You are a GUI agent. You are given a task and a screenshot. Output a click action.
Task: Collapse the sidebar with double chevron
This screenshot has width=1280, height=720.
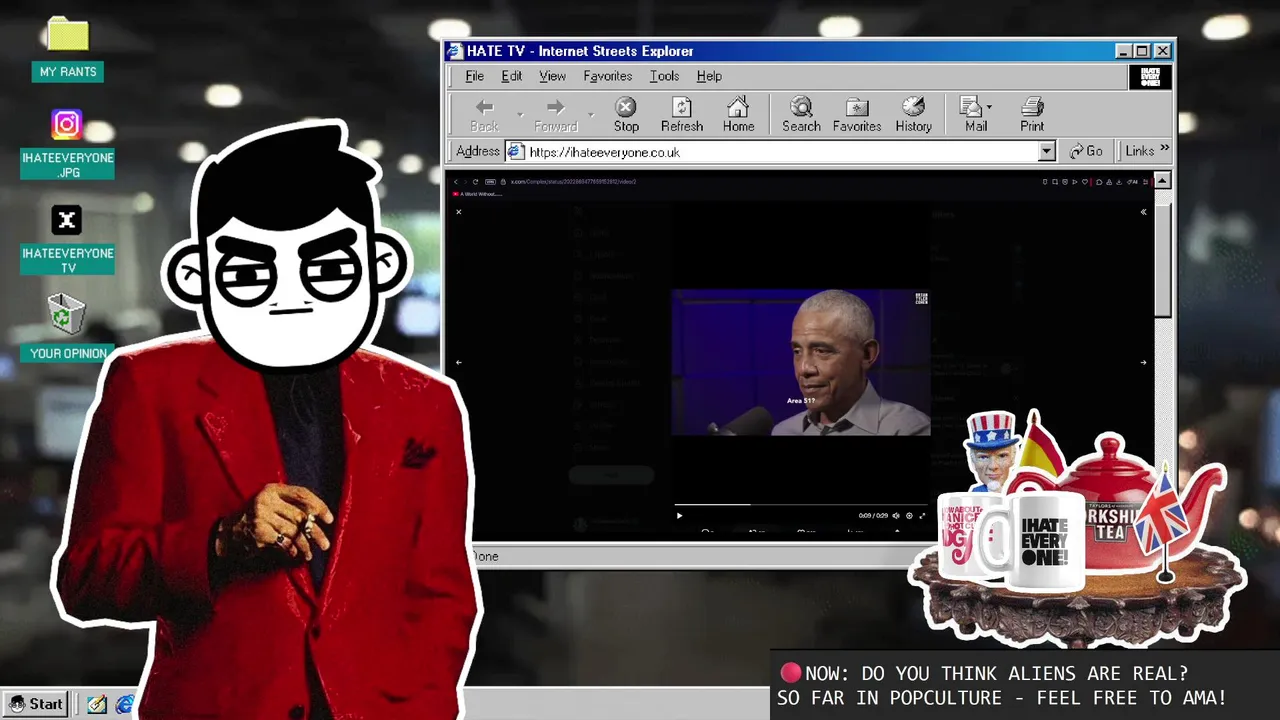1143,211
